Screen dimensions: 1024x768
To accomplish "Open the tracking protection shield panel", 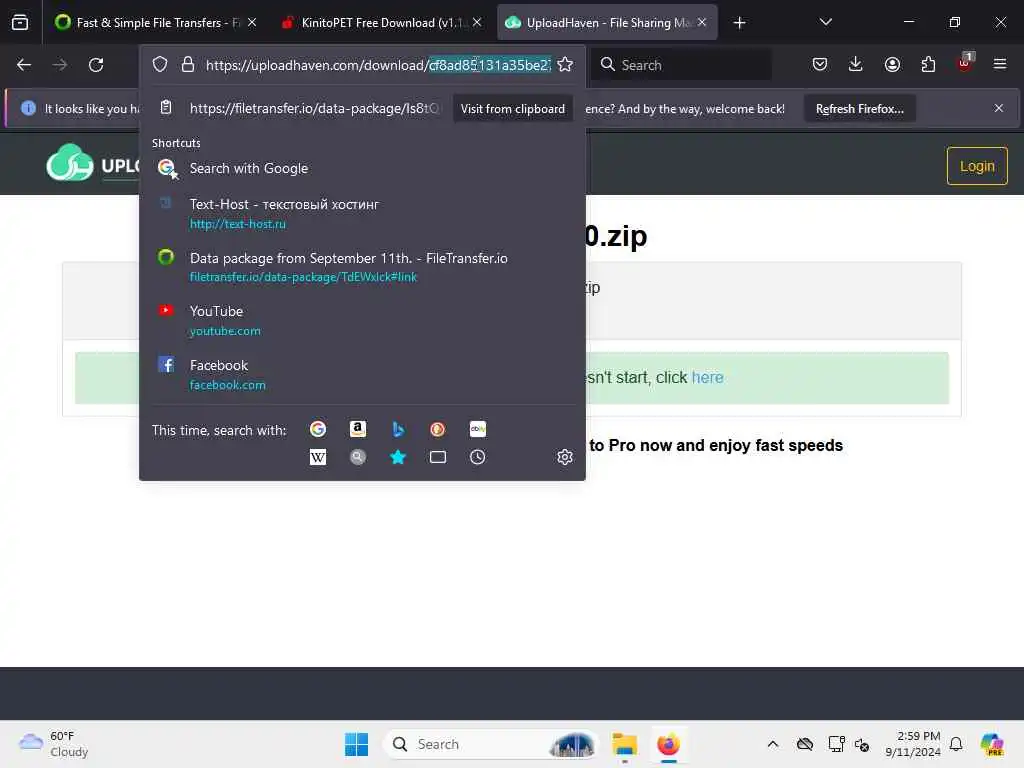I will click(160, 65).
